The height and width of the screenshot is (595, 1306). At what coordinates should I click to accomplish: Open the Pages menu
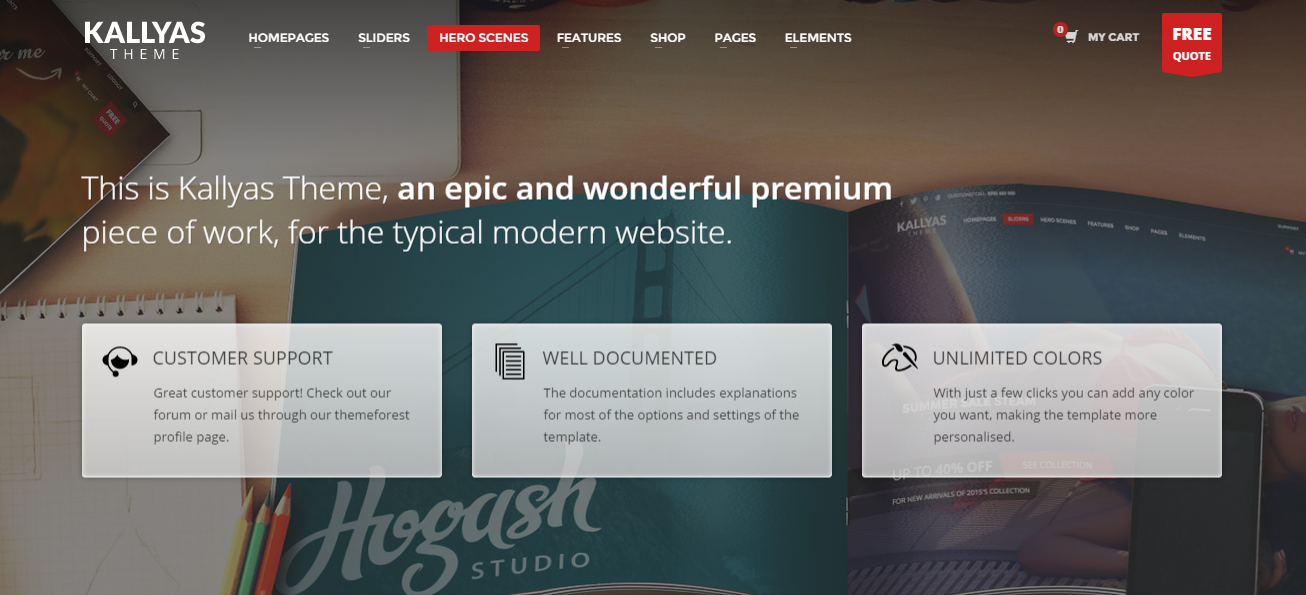point(735,38)
